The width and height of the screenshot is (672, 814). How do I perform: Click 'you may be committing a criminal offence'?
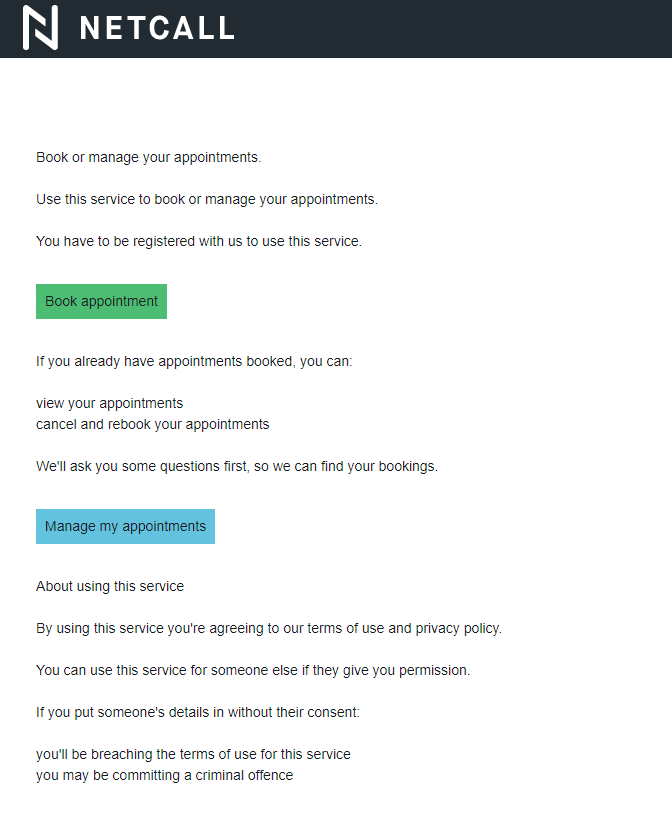coord(165,775)
